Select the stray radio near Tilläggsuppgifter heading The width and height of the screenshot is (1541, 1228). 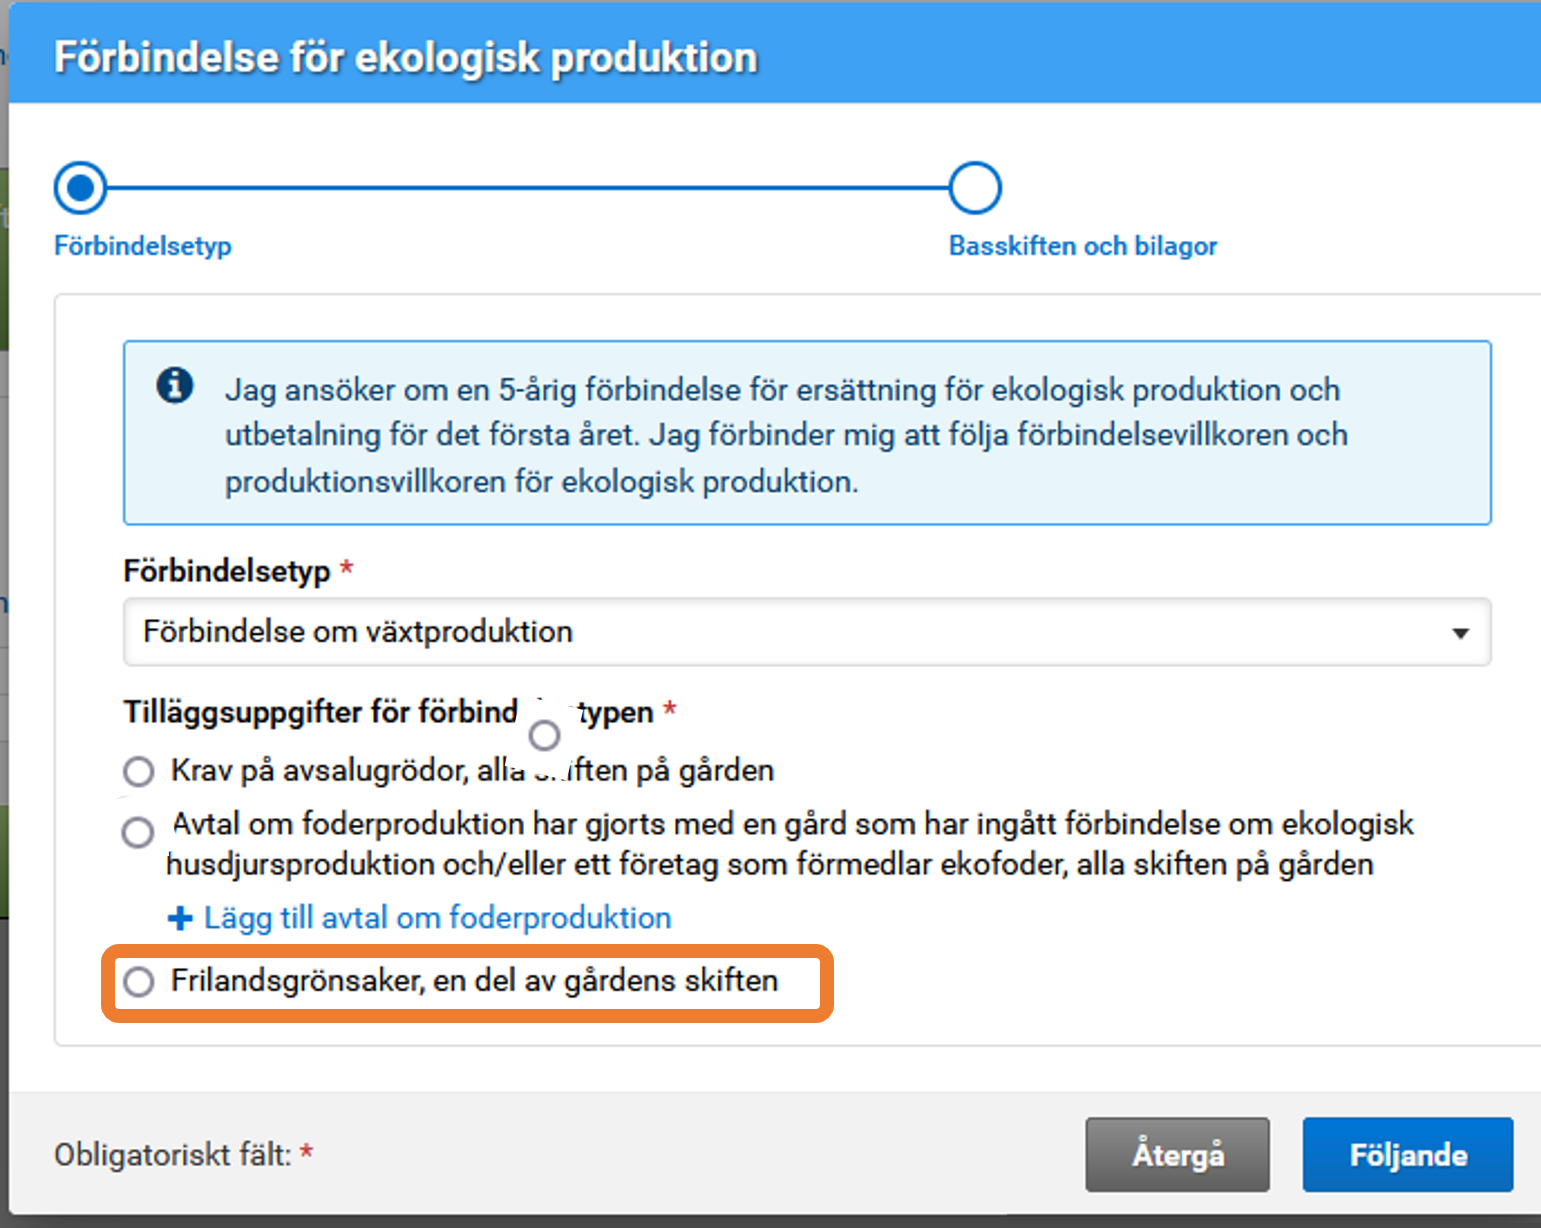click(544, 734)
